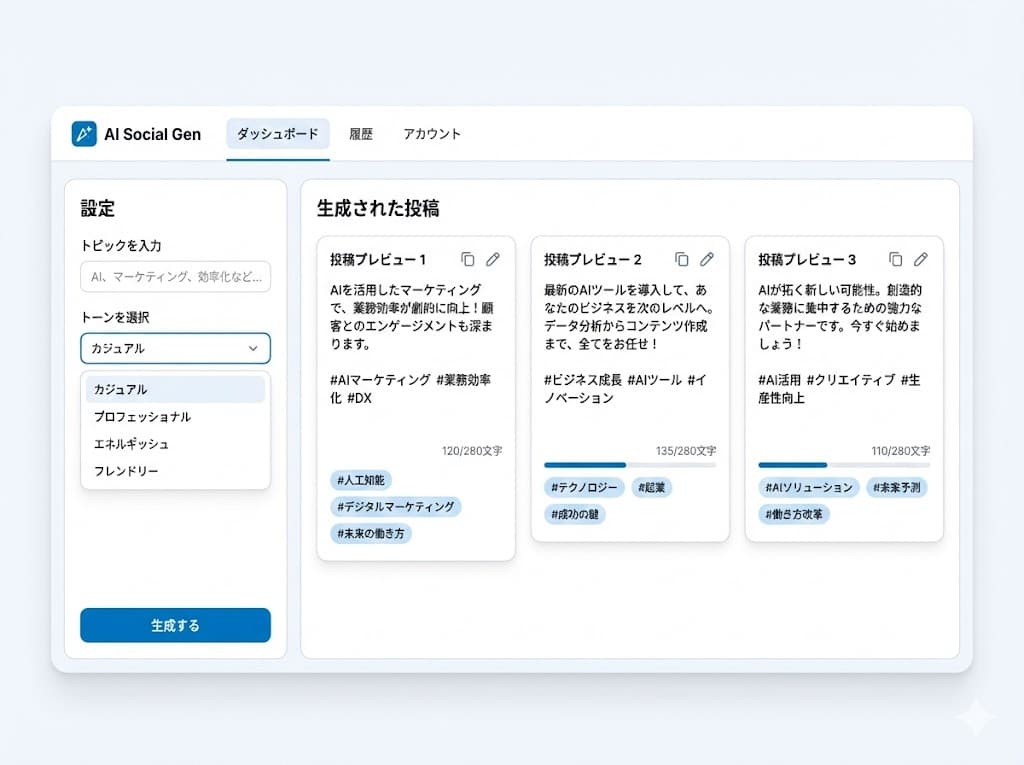This screenshot has width=1024, height=765.
Task: Select プロフェッショナル from the tone list
Action: 142,417
